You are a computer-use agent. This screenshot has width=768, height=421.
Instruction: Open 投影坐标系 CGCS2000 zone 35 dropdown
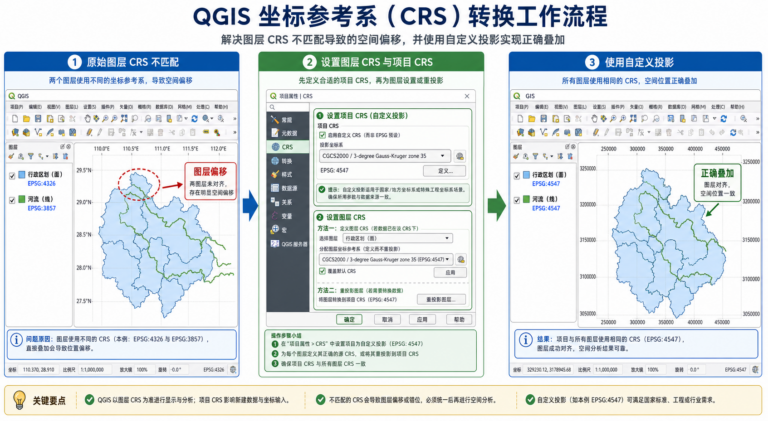(x=384, y=156)
